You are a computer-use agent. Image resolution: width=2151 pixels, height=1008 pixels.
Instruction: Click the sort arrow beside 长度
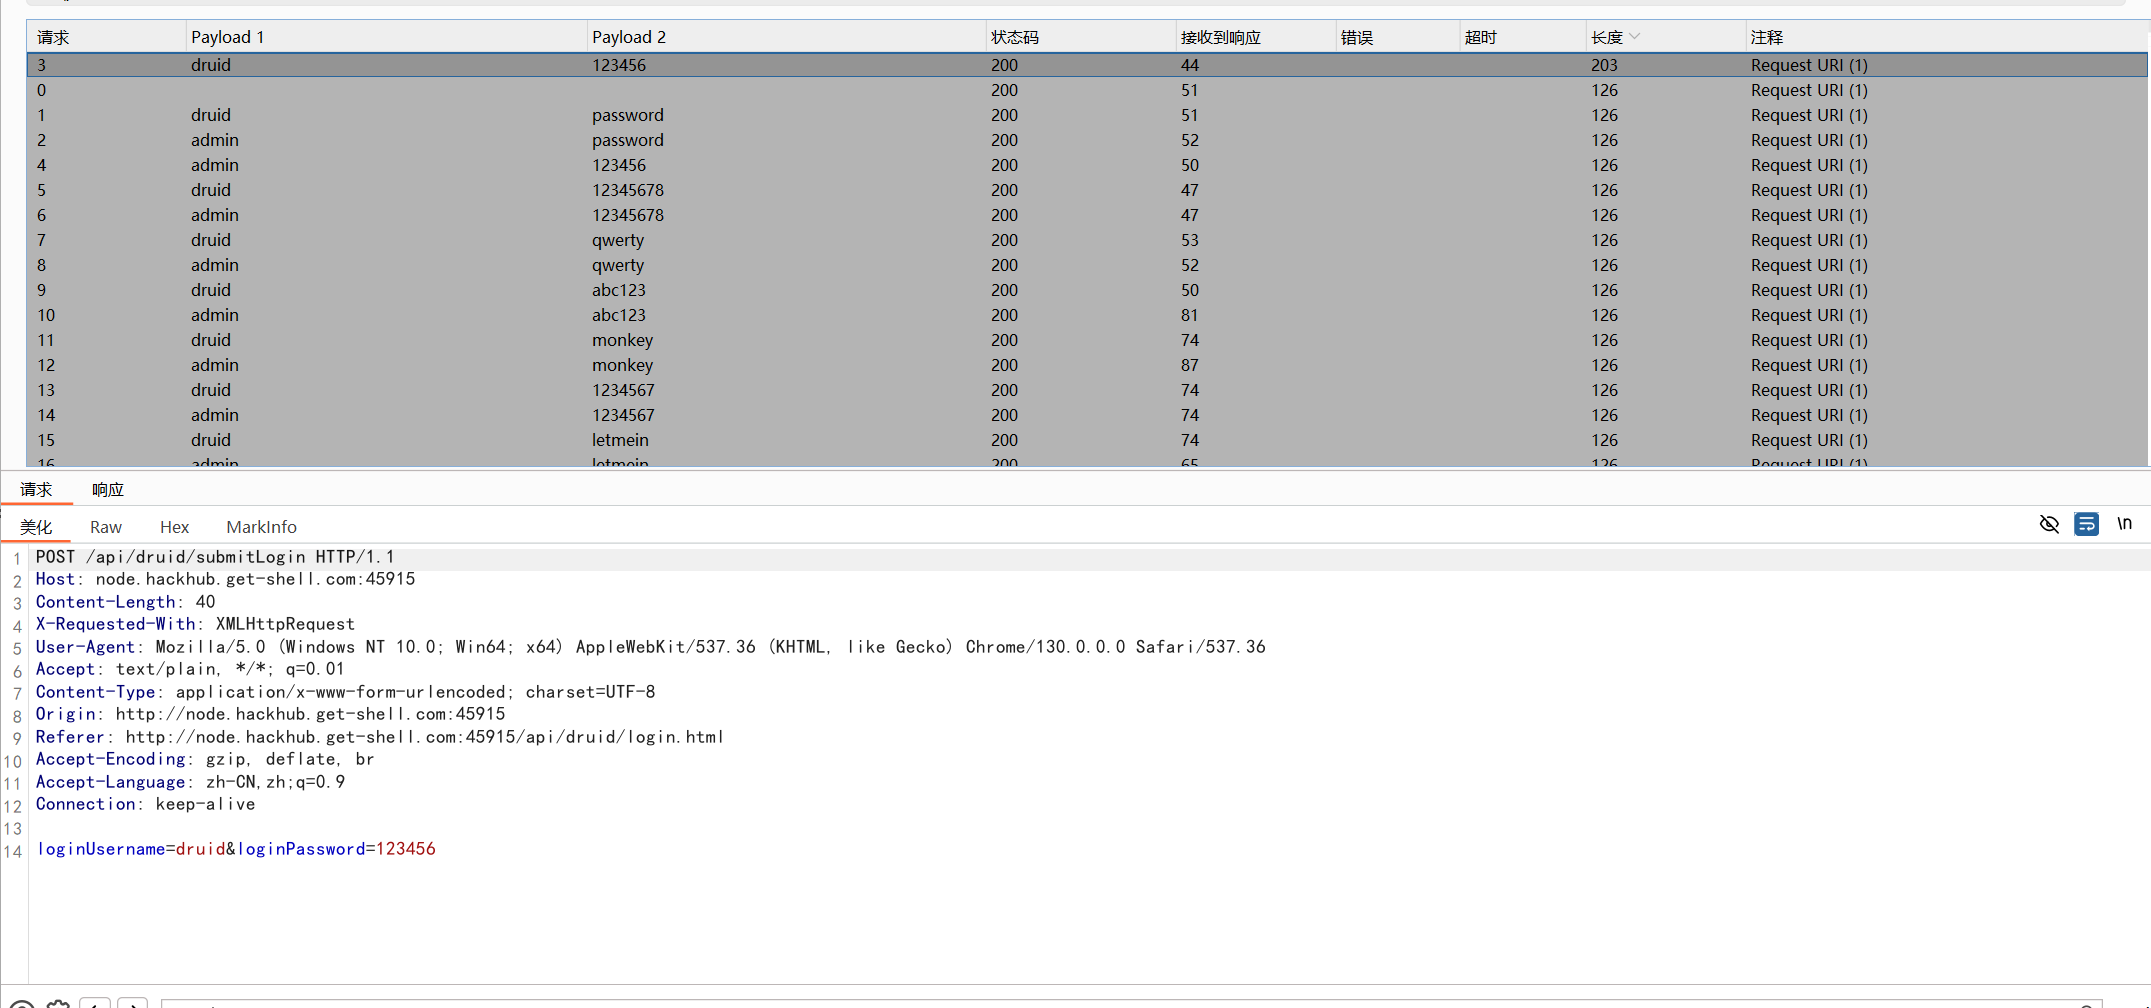(1635, 37)
